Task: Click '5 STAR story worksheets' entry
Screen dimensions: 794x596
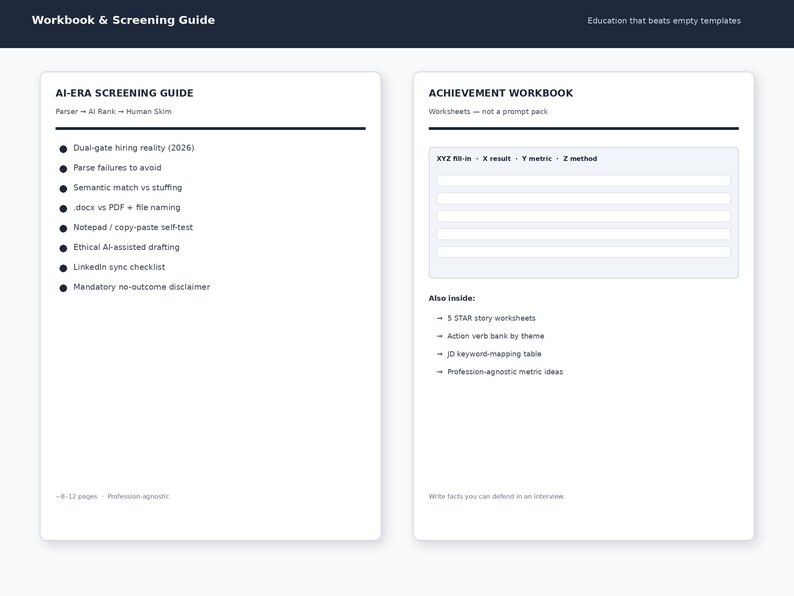Action: [491, 318]
